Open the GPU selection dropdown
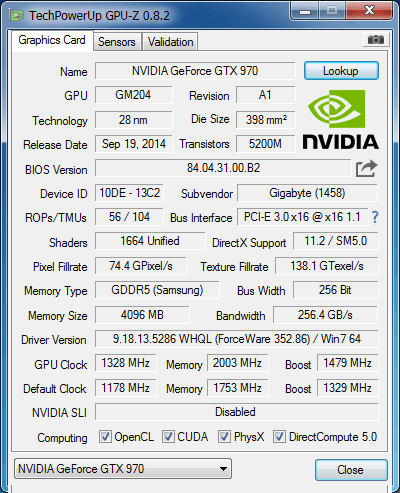The height and width of the screenshot is (493, 400). click(123, 469)
